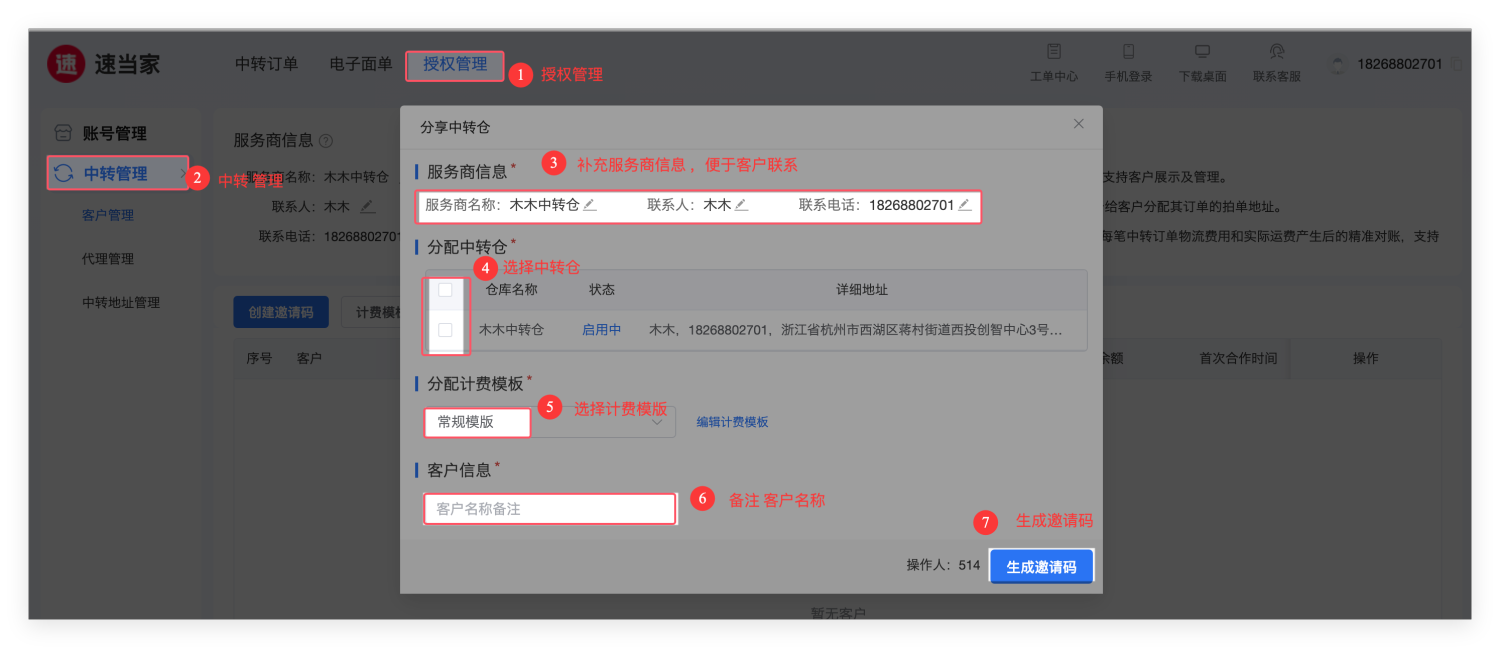Click the 编辑计费模板 link
Viewport: 1500px width, 648px height.
732,422
